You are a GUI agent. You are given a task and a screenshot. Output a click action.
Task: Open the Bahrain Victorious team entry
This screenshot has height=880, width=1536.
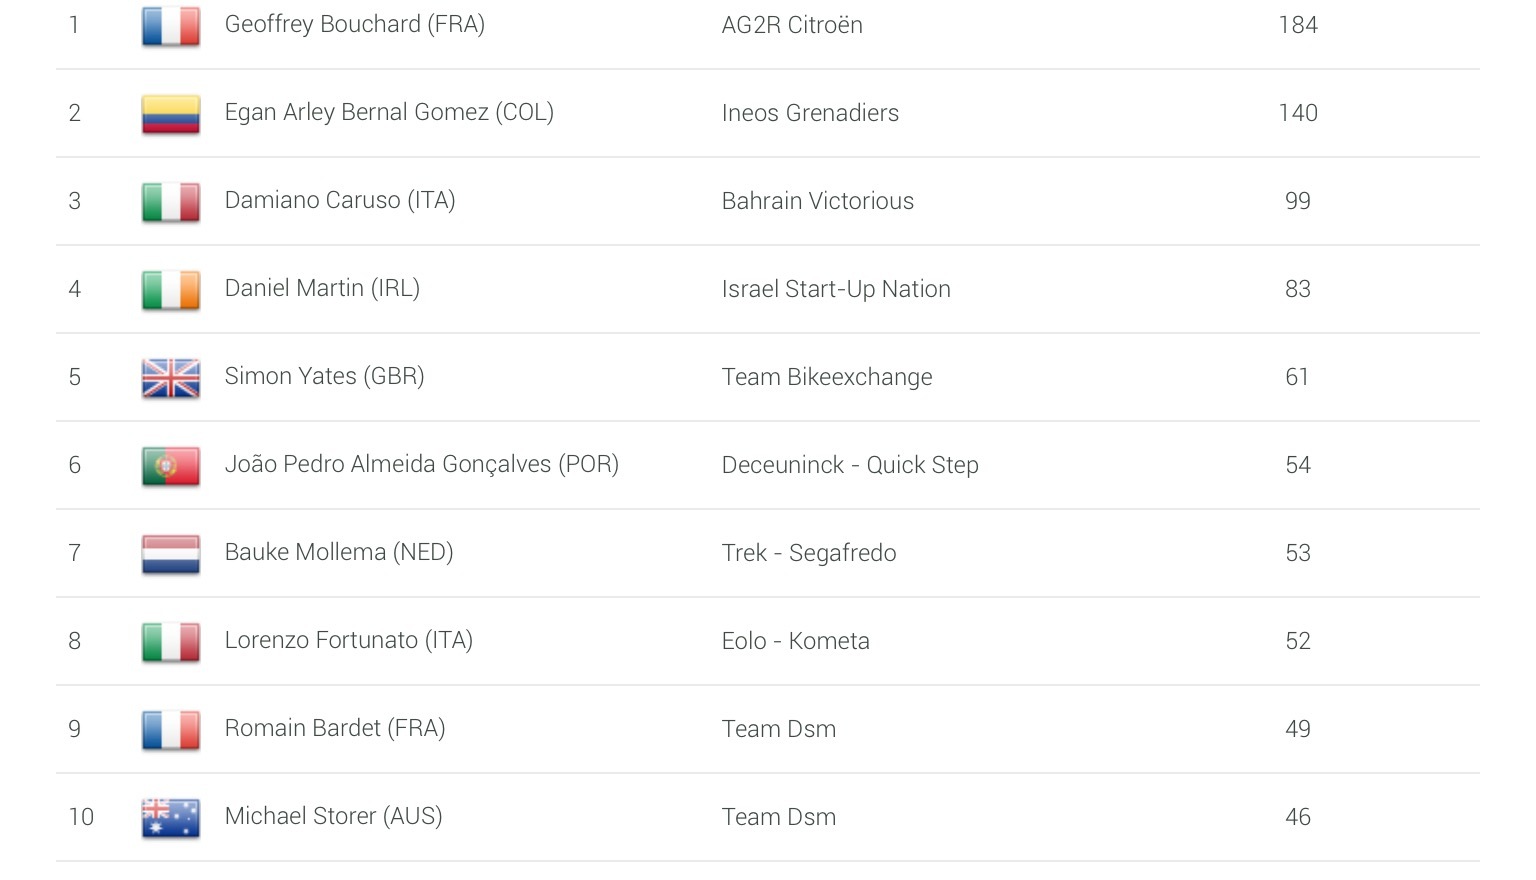[817, 201]
